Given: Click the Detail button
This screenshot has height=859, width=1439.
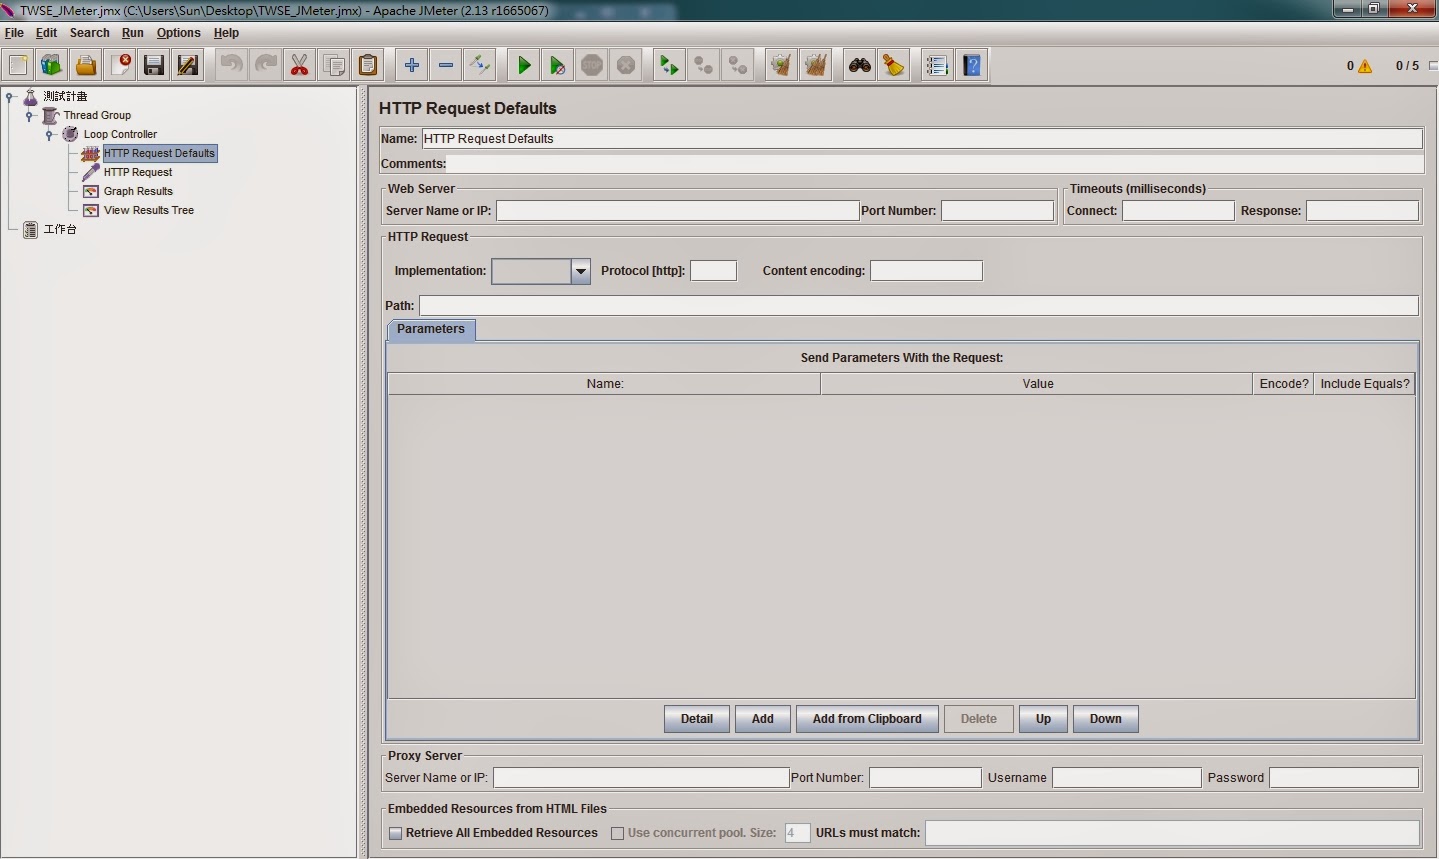Looking at the screenshot, I should pyautogui.click(x=697, y=719).
